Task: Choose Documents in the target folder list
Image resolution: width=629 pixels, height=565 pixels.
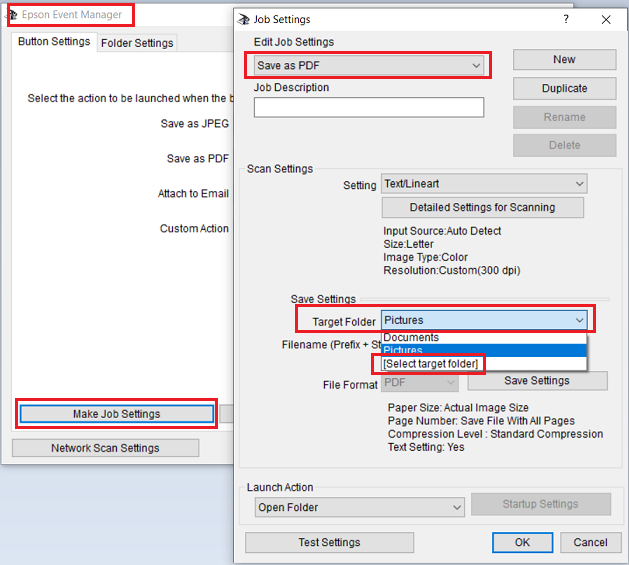Action: pyautogui.click(x=484, y=337)
